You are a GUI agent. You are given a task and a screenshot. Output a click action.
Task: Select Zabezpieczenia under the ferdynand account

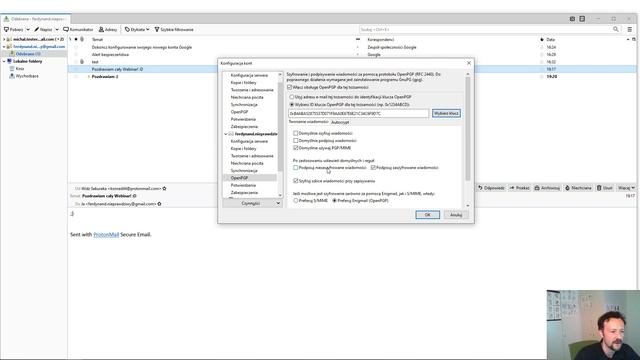pyautogui.click(x=244, y=192)
